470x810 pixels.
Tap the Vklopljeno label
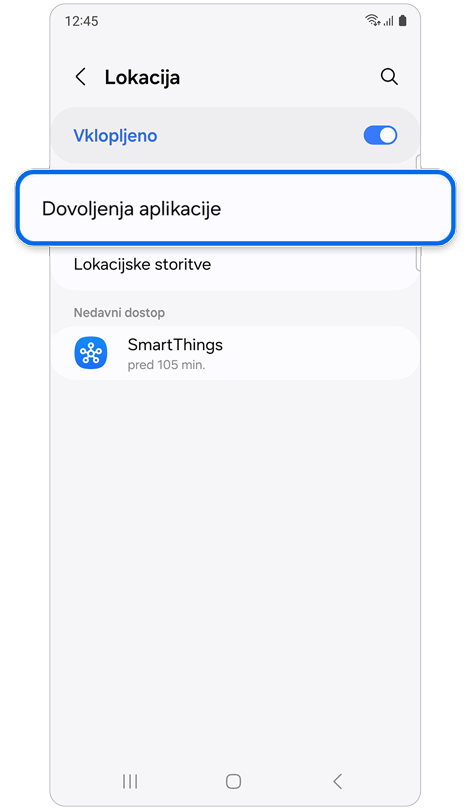[x=115, y=135]
